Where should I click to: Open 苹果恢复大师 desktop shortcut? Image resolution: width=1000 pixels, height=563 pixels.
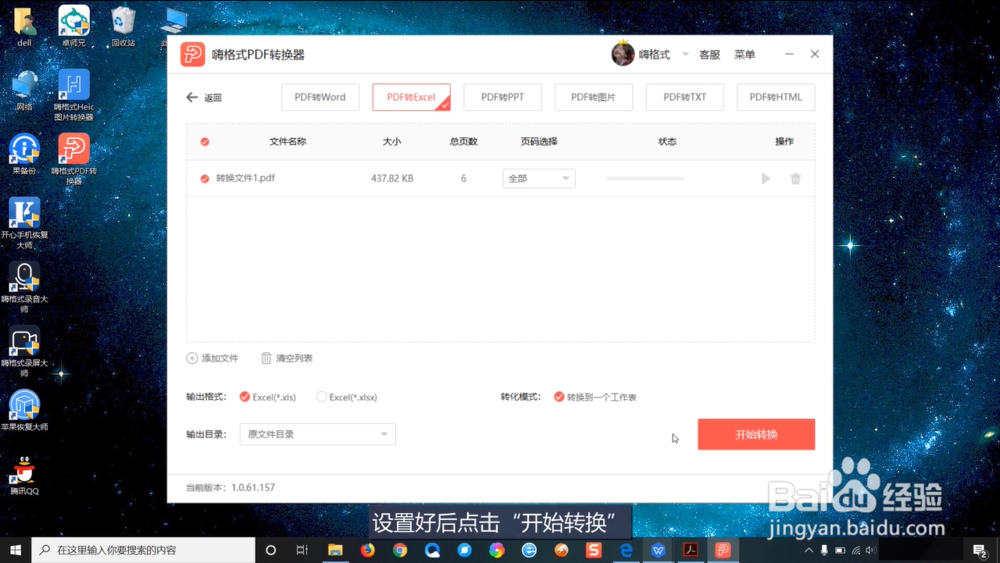(24, 410)
